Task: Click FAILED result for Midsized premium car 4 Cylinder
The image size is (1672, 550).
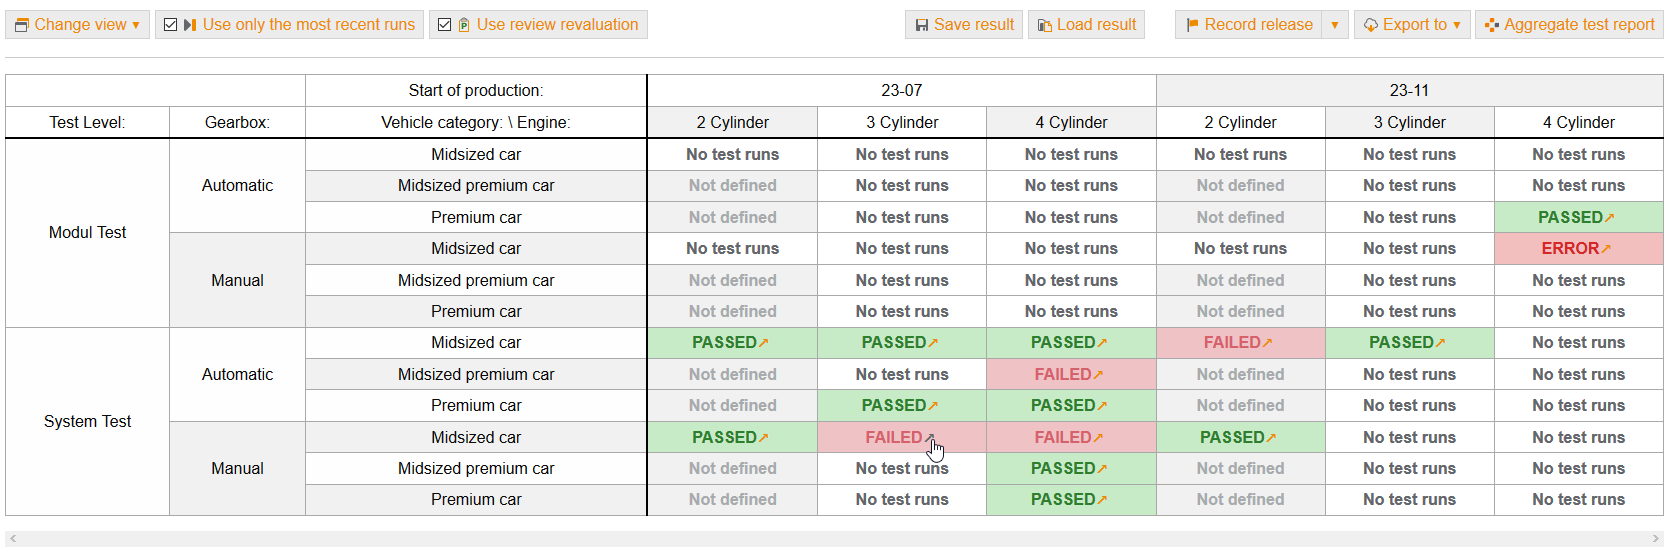Action: [x=1062, y=375]
